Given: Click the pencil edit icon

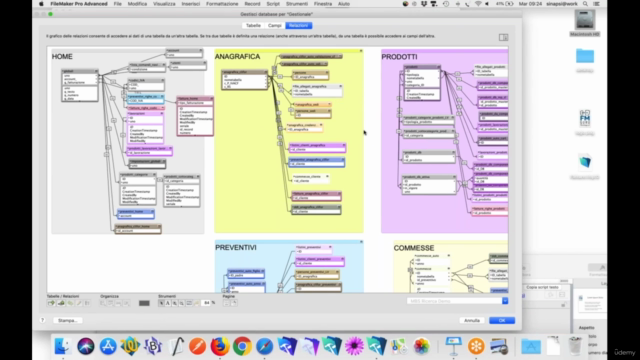Looking at the screenshot, I should (x=79, y=303).
